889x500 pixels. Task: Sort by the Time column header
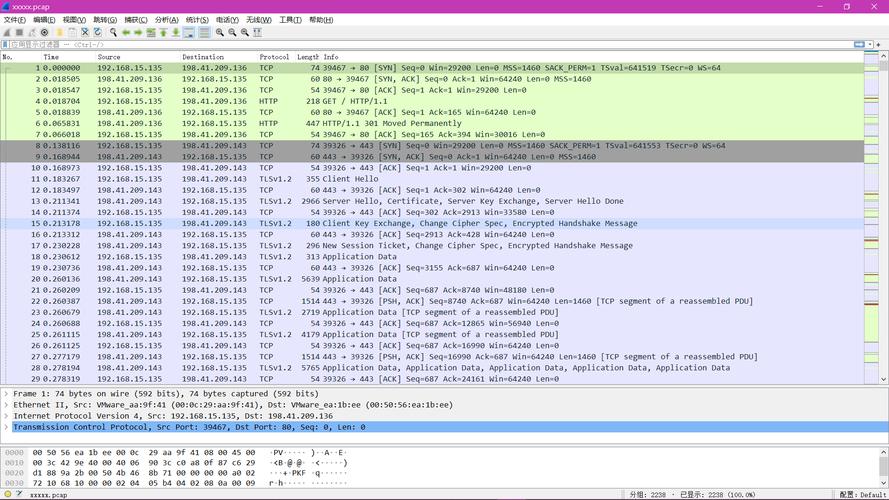[68, 57]
